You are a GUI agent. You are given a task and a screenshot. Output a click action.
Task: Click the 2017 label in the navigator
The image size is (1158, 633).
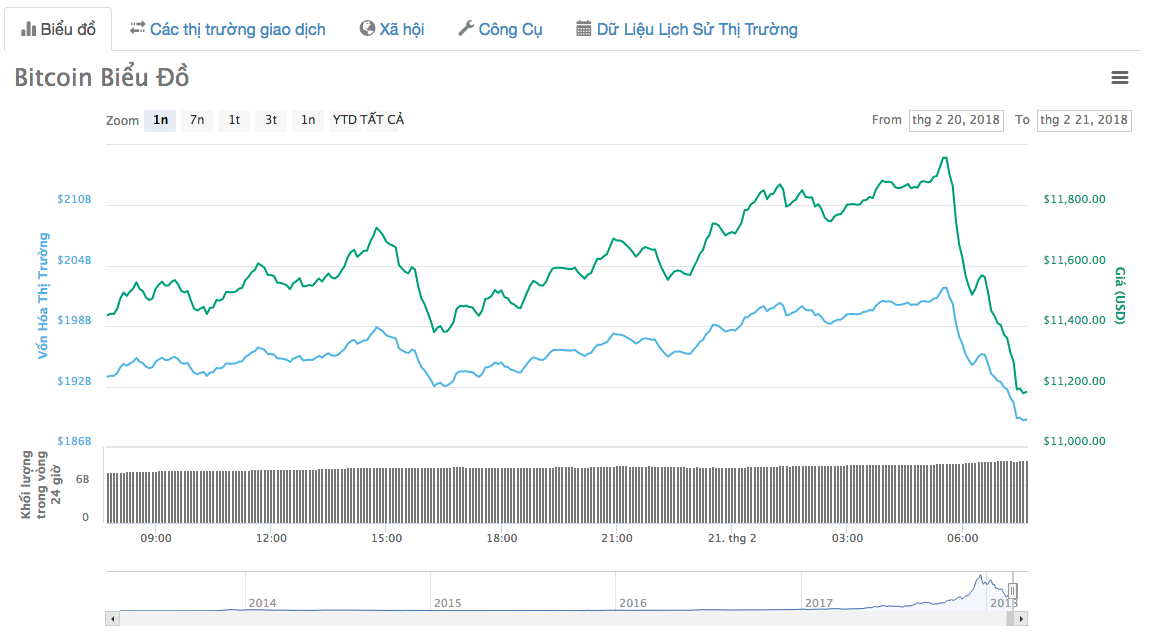[819, 603]
